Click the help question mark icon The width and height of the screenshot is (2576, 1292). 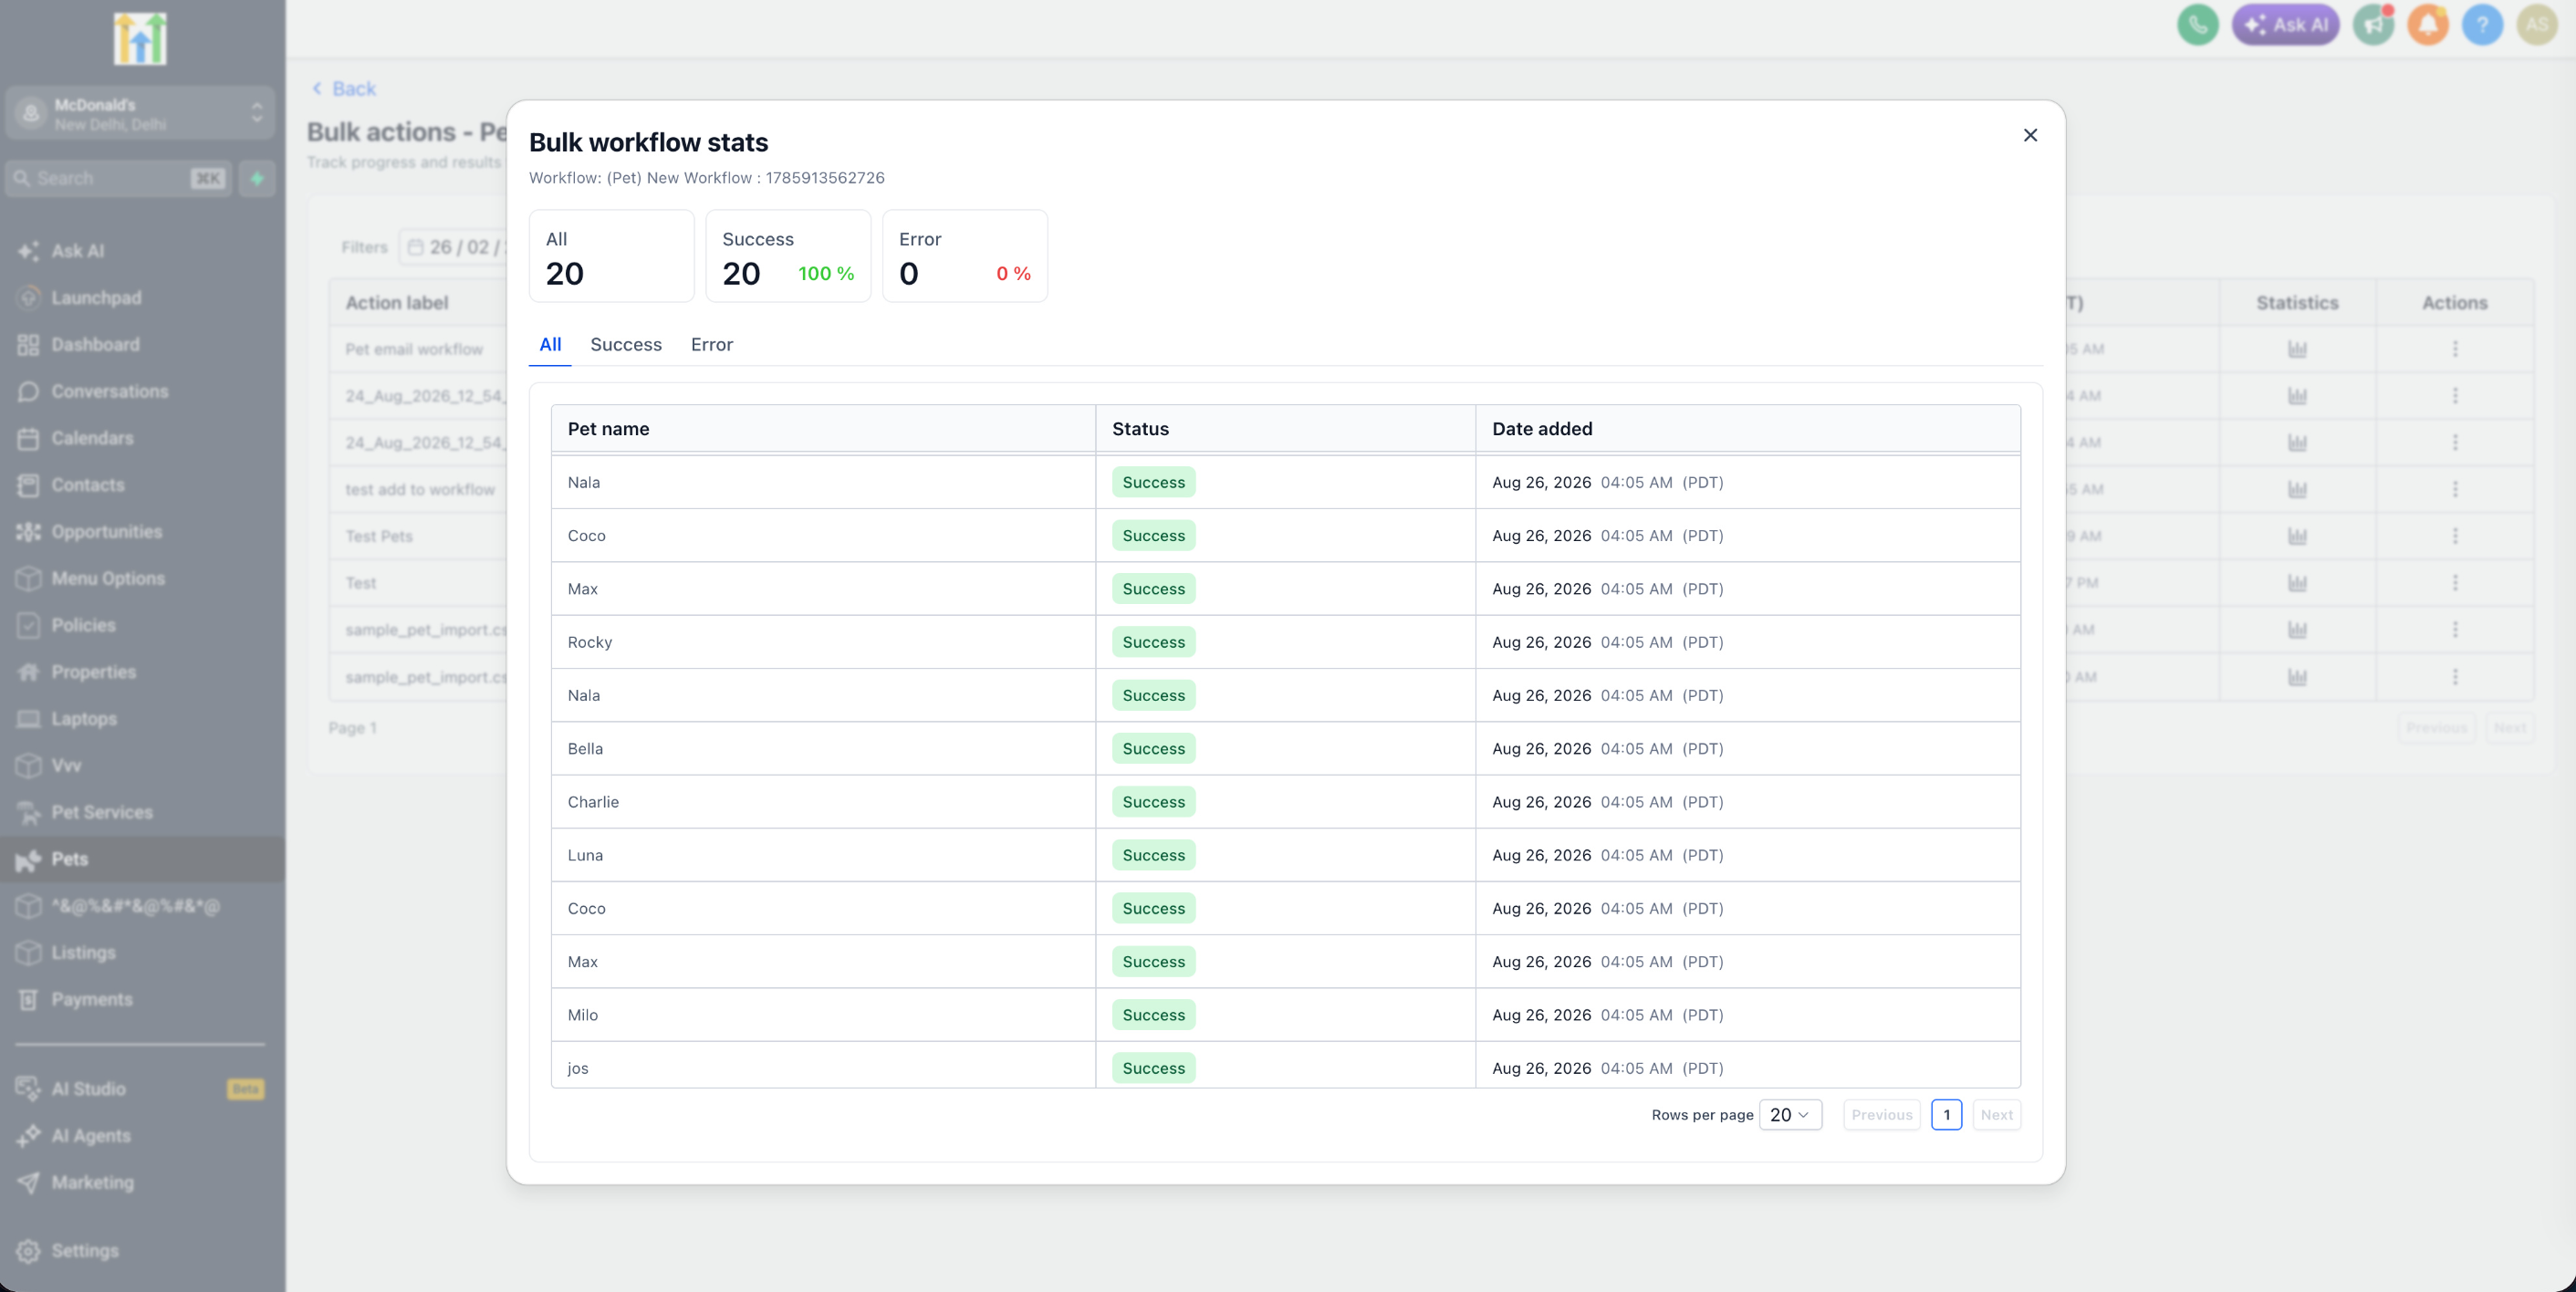click(x=2482, y=25)
